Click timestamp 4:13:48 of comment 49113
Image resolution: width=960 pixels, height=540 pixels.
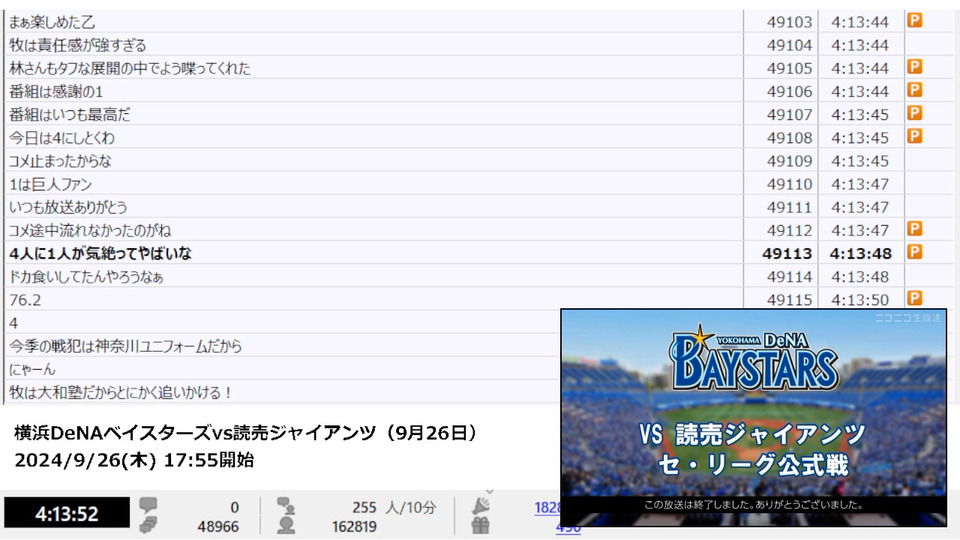click(x=860, y=253)
